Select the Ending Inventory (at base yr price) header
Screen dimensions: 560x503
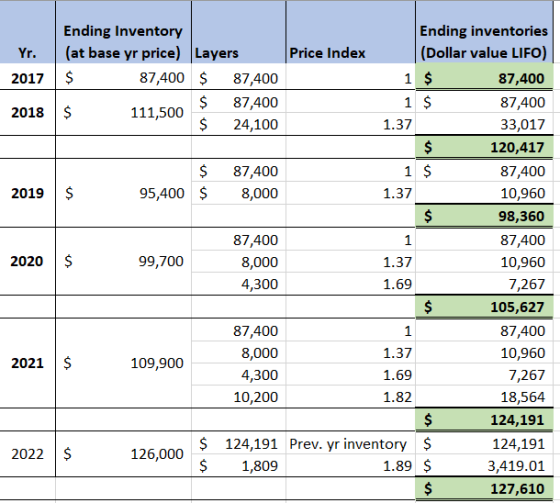click(x=123, y=32)
